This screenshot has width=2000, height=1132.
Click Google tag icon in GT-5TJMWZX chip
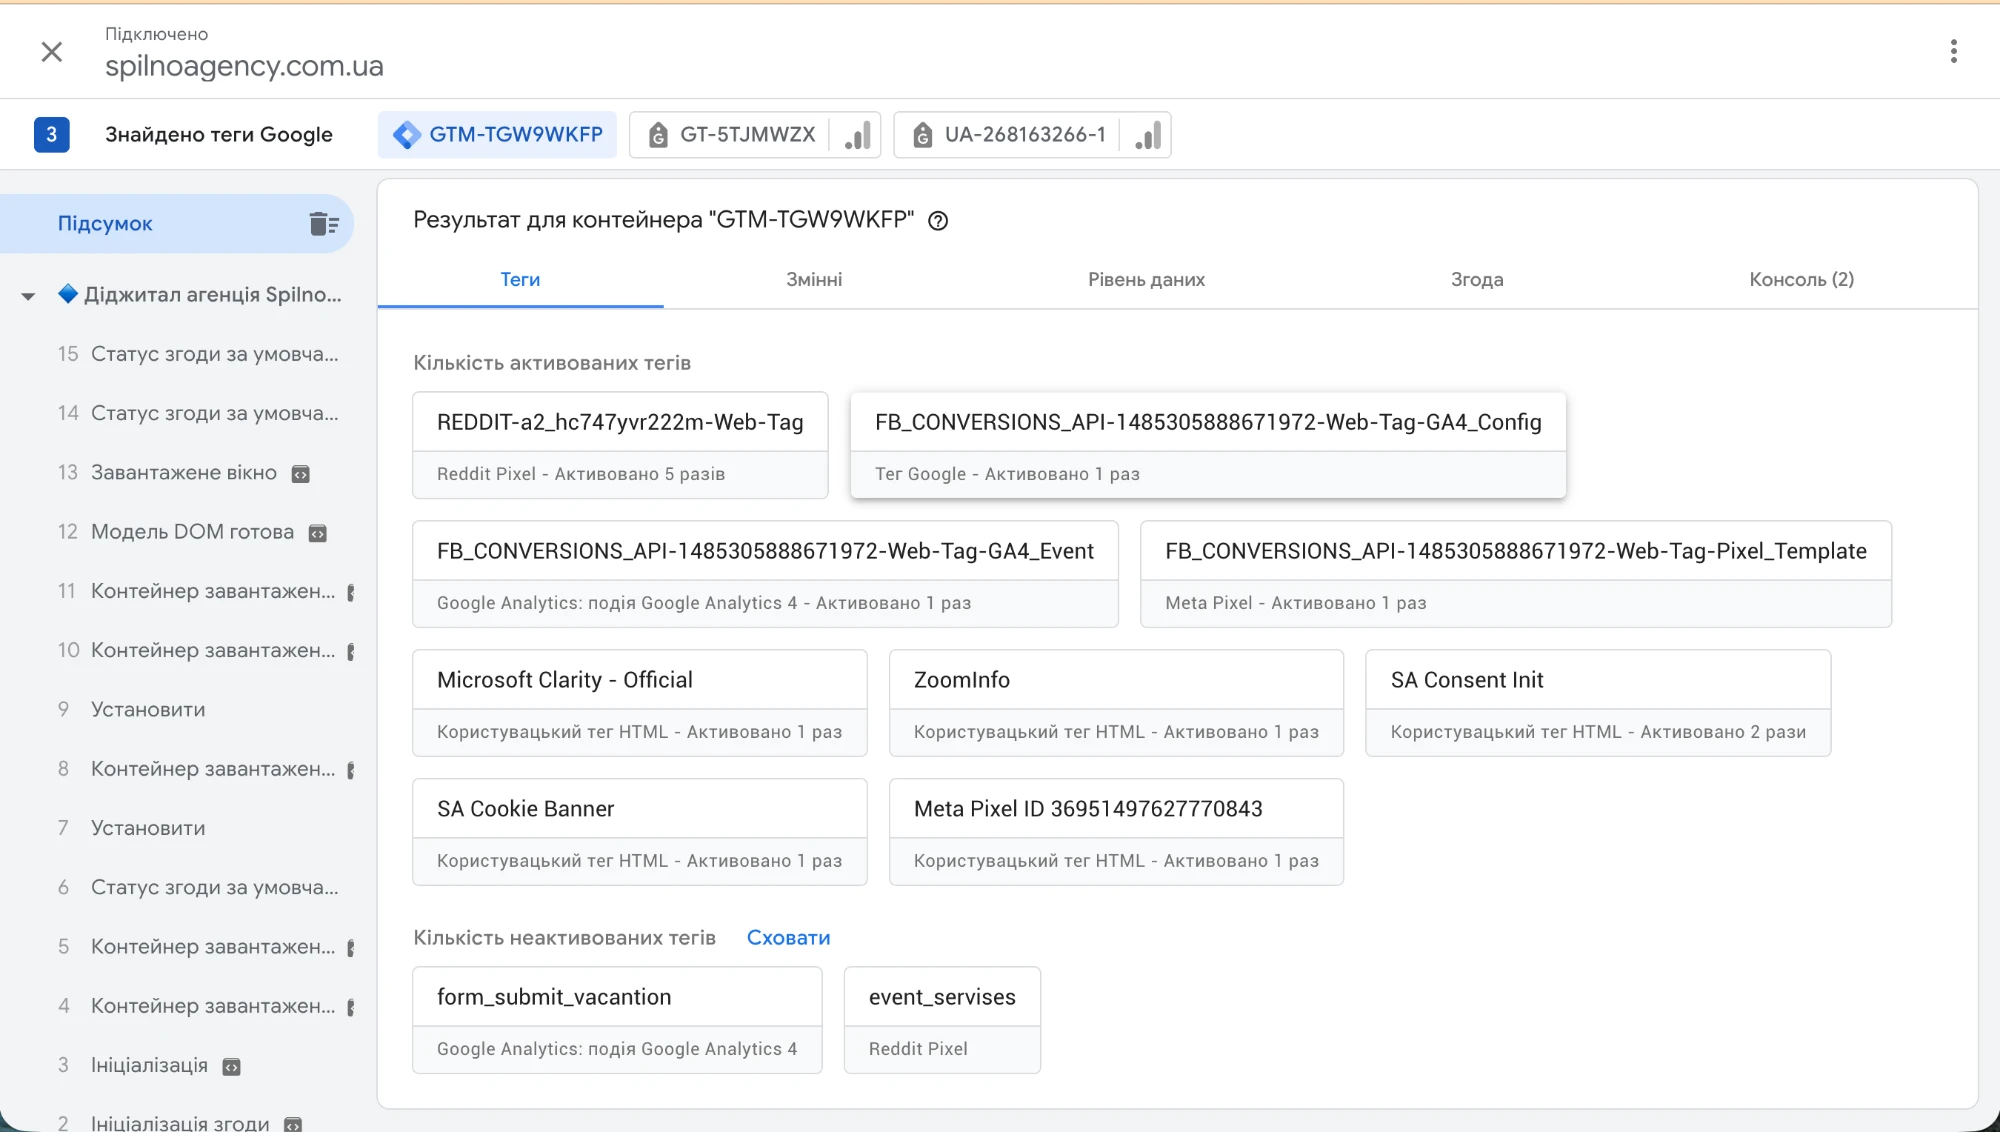click(658, 135)
